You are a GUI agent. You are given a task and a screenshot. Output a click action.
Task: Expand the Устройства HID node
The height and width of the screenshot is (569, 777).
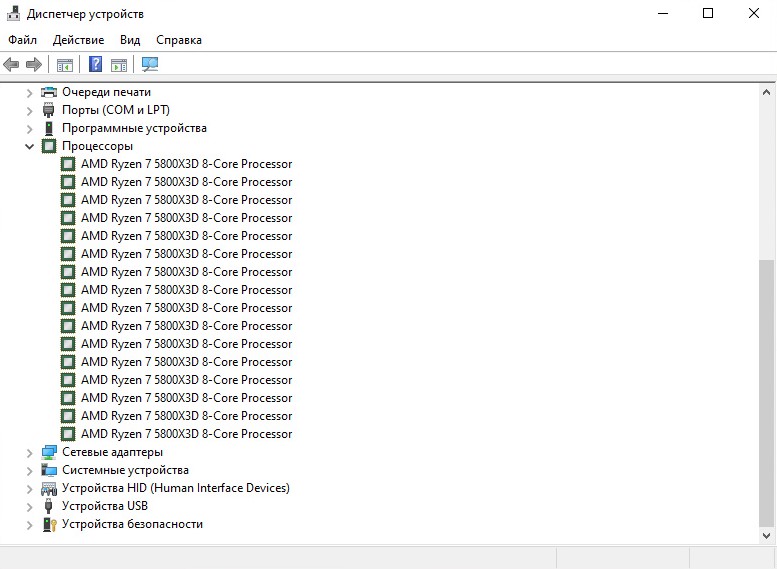(x=30, y=489)
